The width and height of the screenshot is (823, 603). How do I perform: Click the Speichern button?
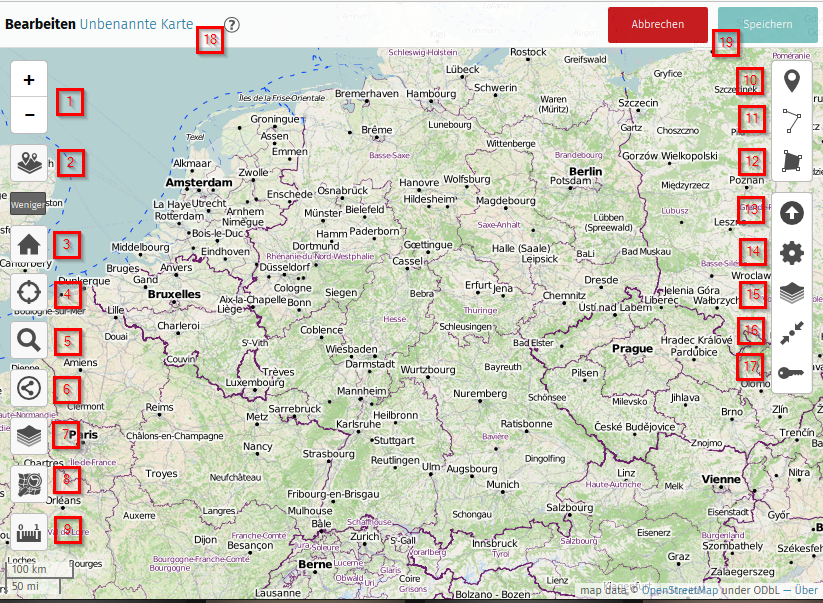pos(768,25)
